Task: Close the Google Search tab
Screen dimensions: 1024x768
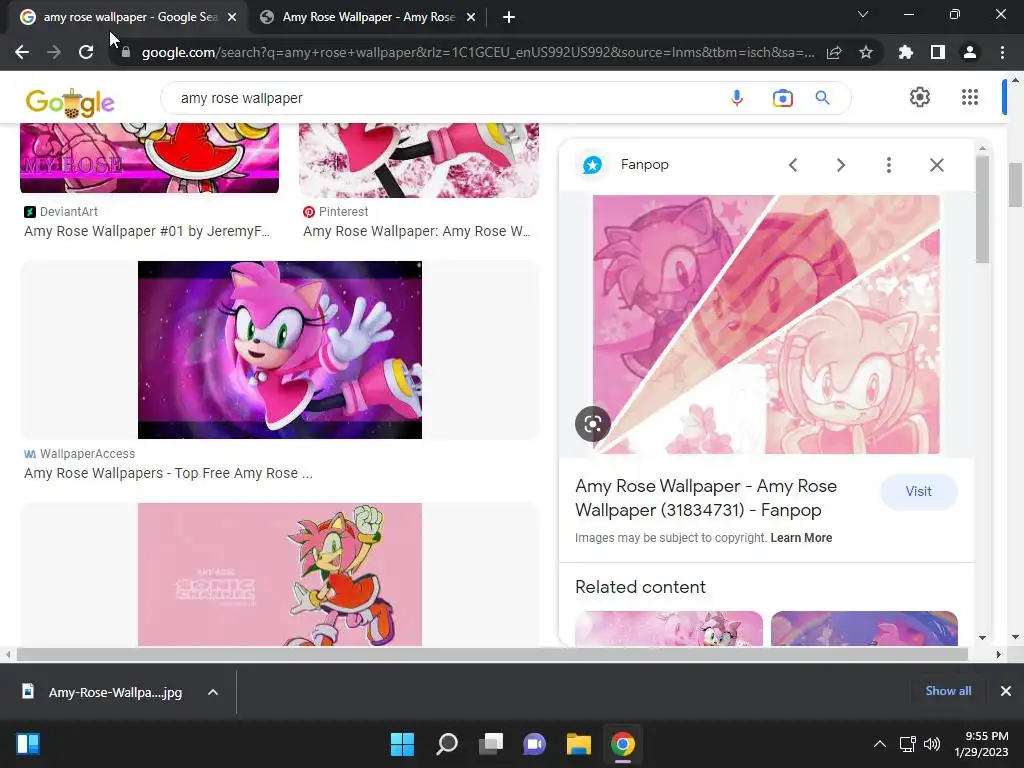Action: (x=232, y=17)
